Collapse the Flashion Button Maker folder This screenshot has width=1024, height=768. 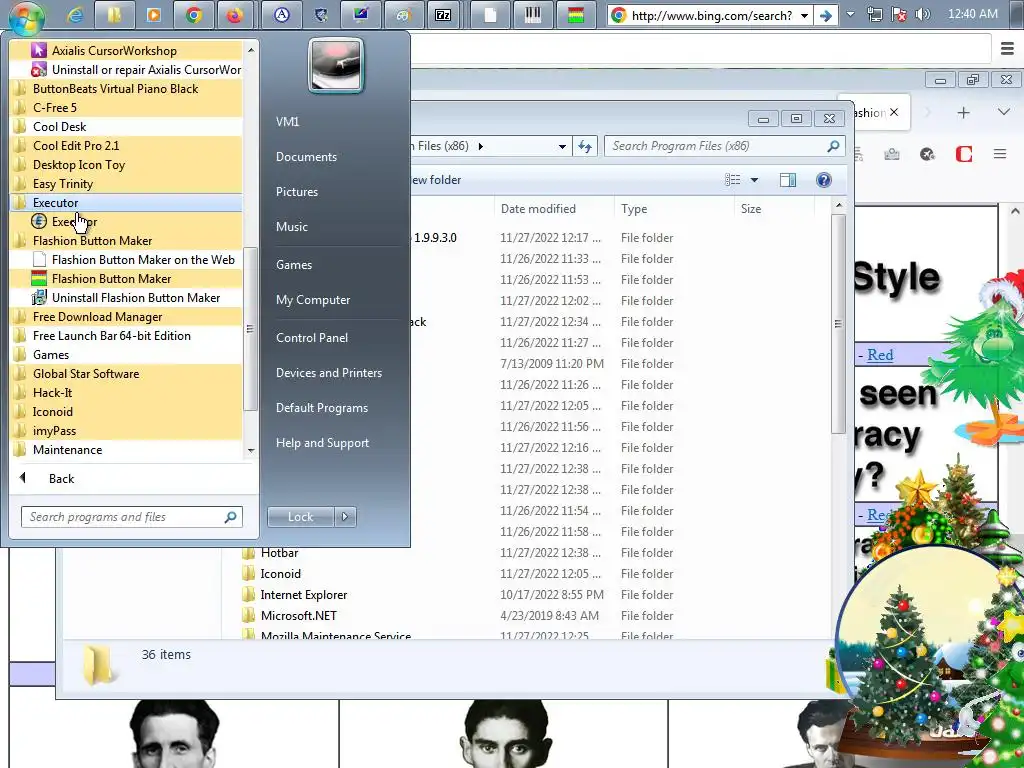pos(126,240)
